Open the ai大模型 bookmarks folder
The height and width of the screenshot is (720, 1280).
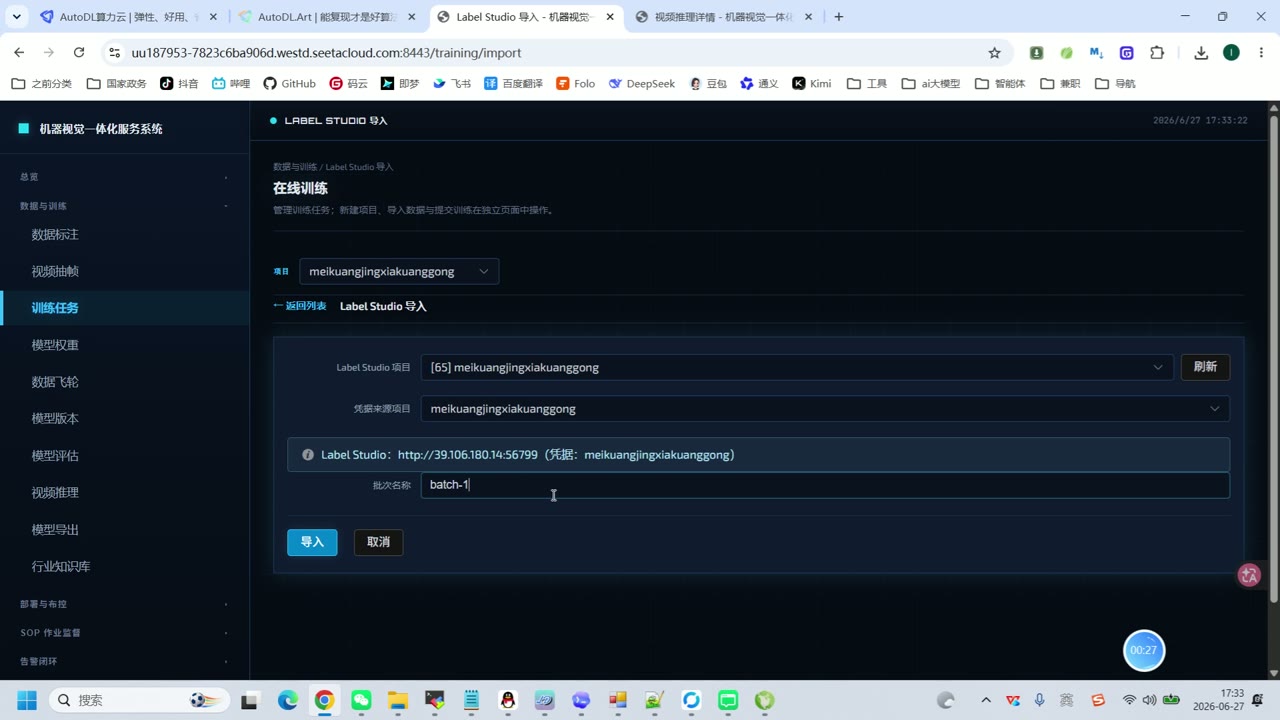(x=930, y=83)
